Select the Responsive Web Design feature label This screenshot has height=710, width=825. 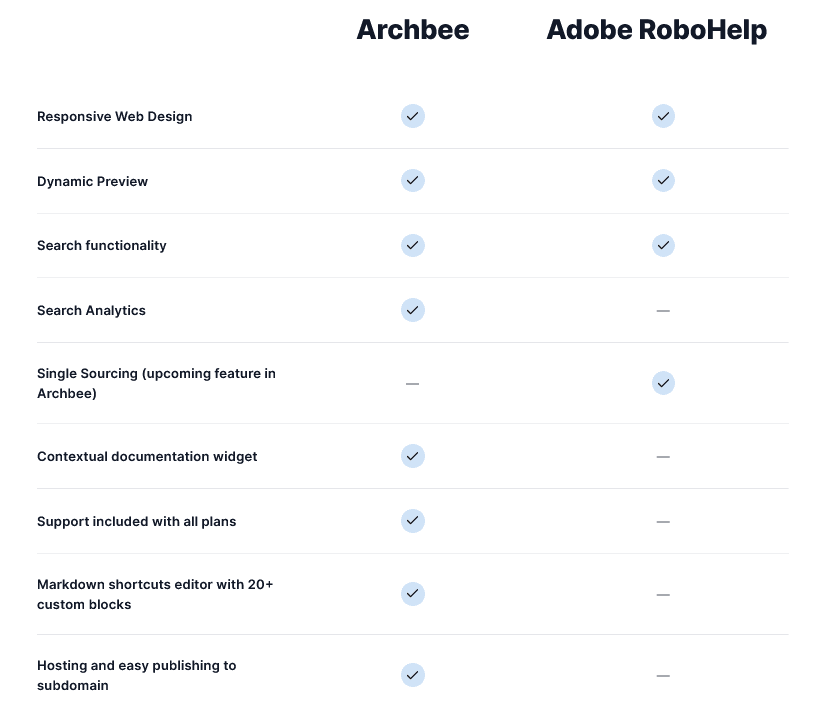(x=114, y=117)
